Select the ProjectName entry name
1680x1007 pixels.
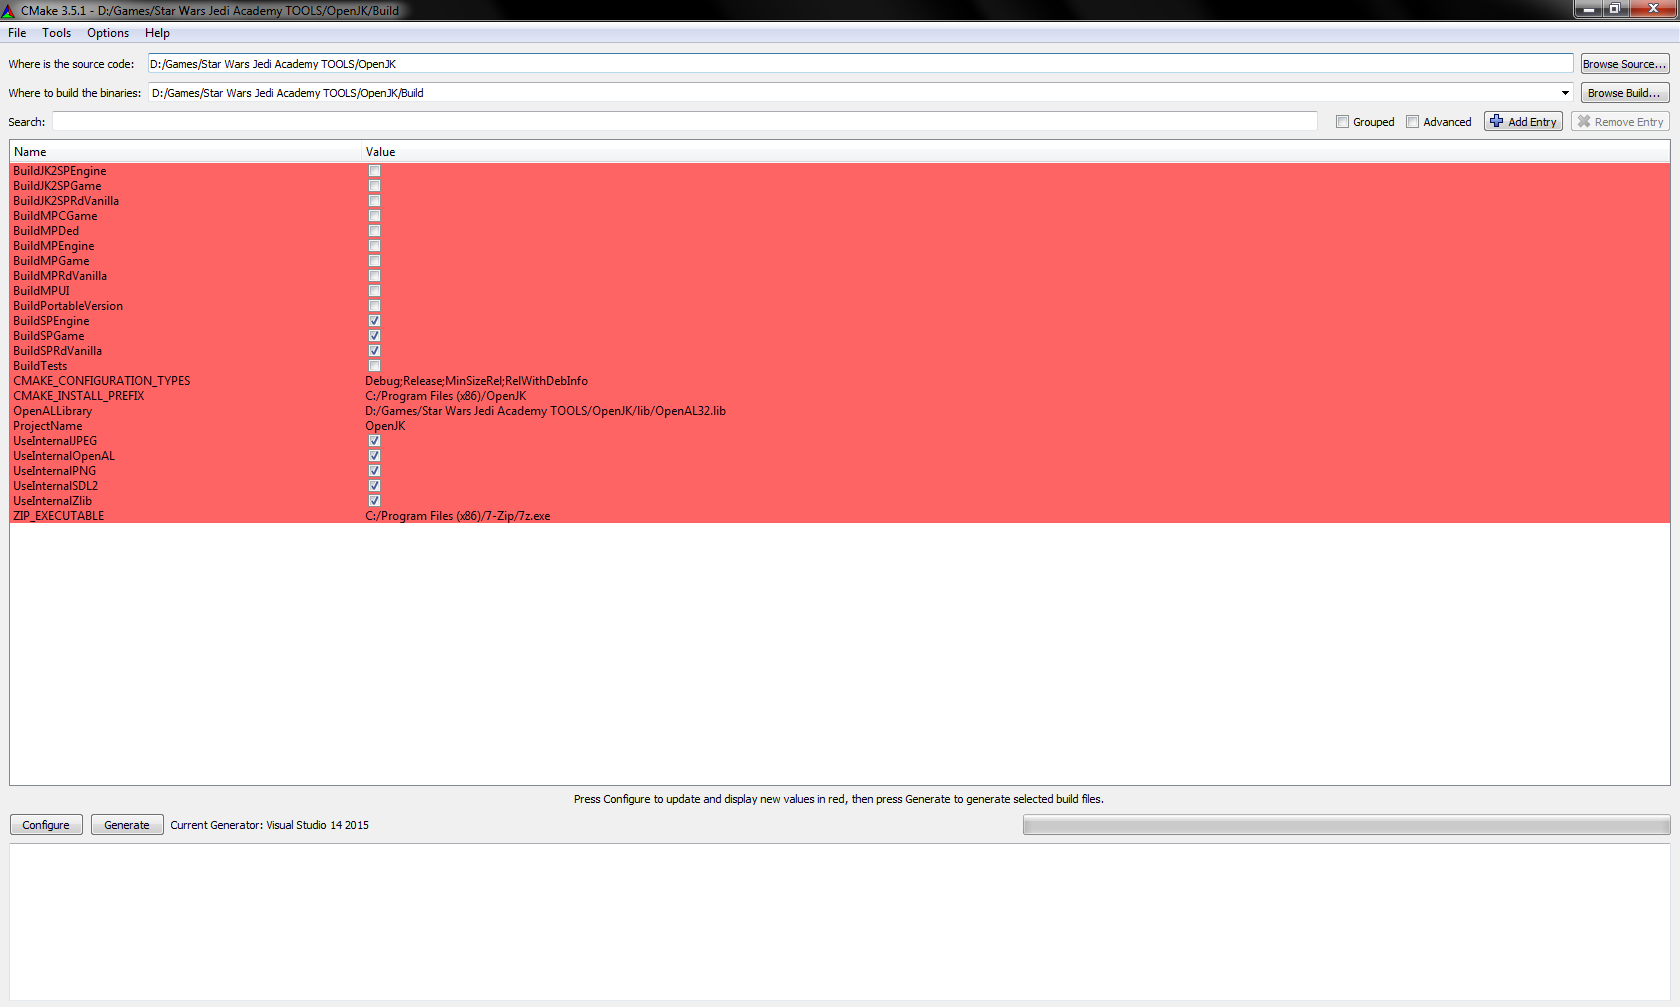click(x=48, y=426)
